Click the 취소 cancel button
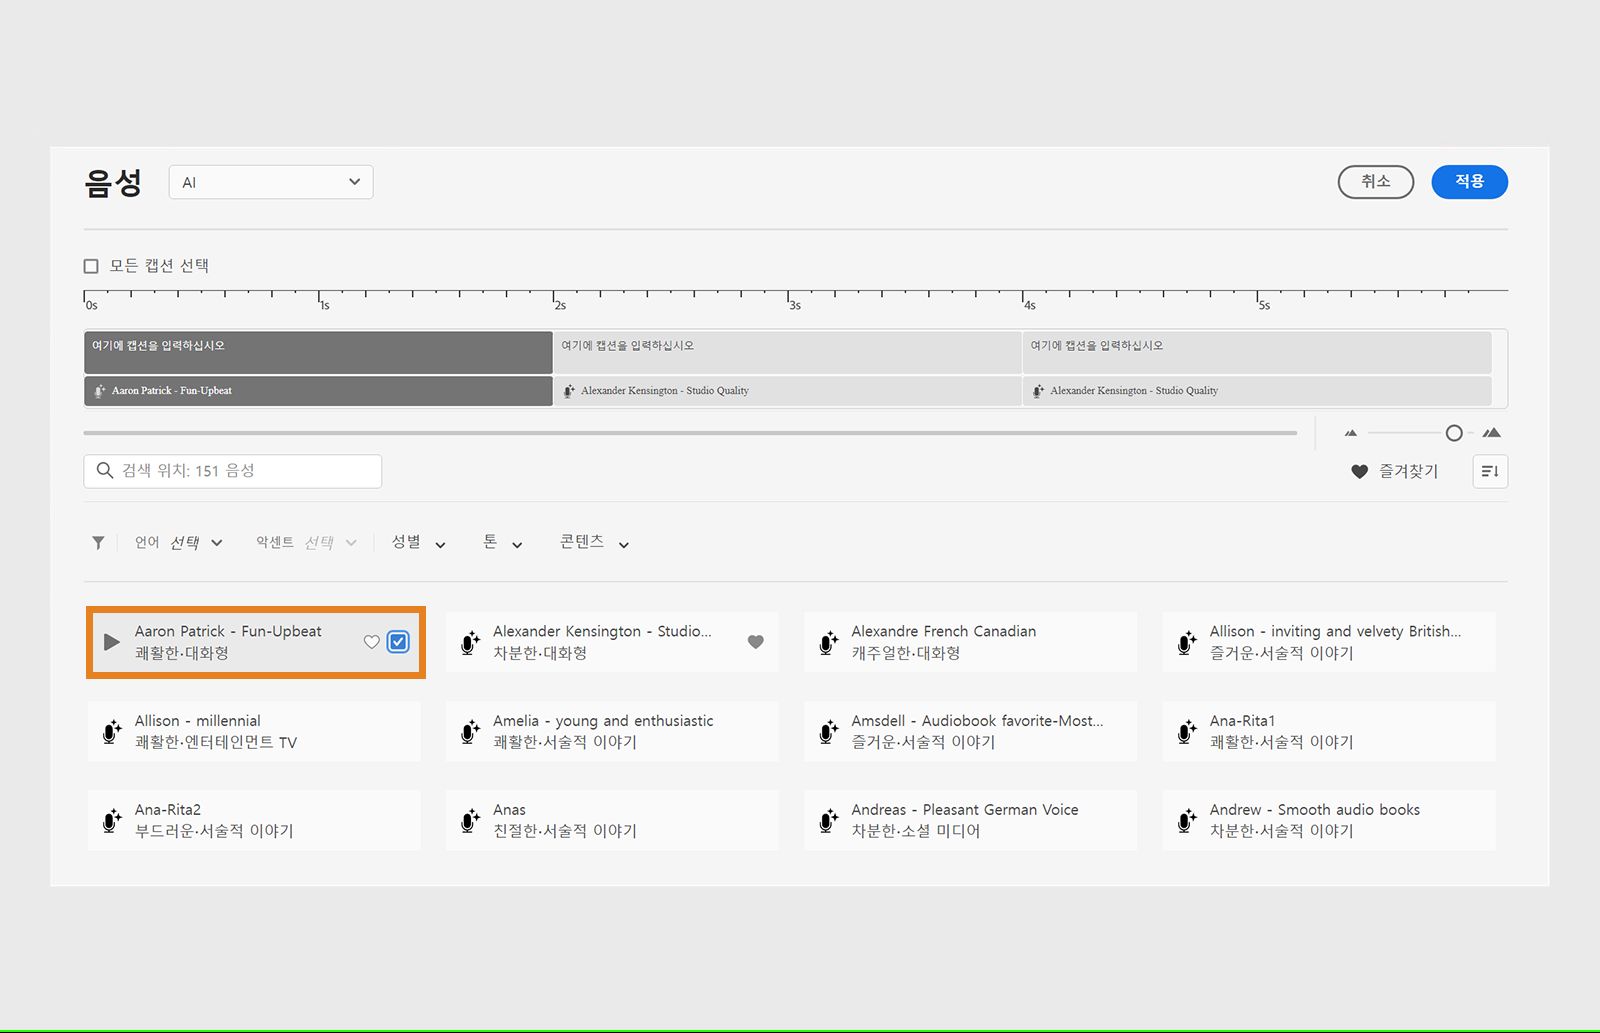Image resolution: width=1600 pixels, height=1033 pixels. (x=1376, y=182)
